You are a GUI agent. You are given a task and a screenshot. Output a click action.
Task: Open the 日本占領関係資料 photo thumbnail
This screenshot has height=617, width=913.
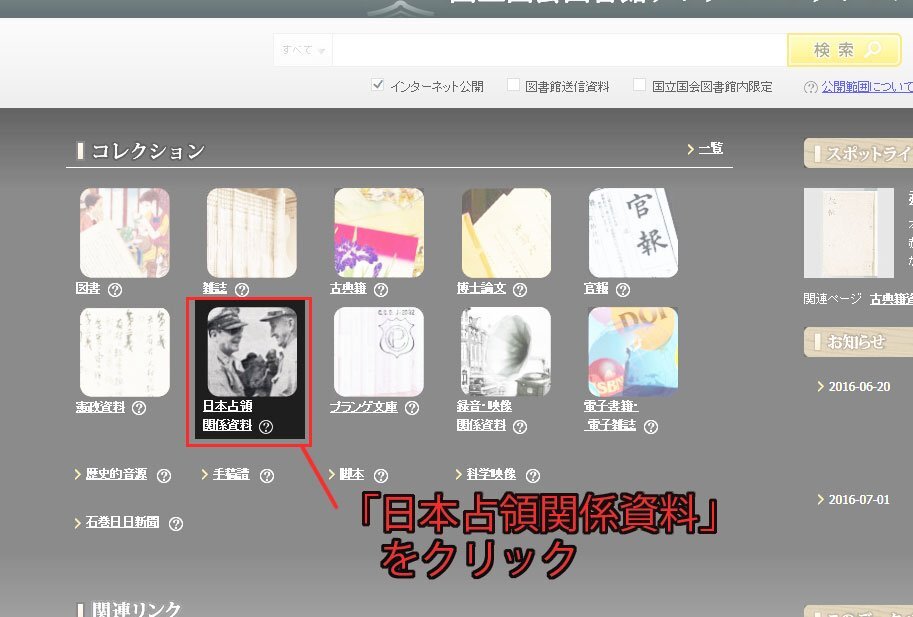252,352
